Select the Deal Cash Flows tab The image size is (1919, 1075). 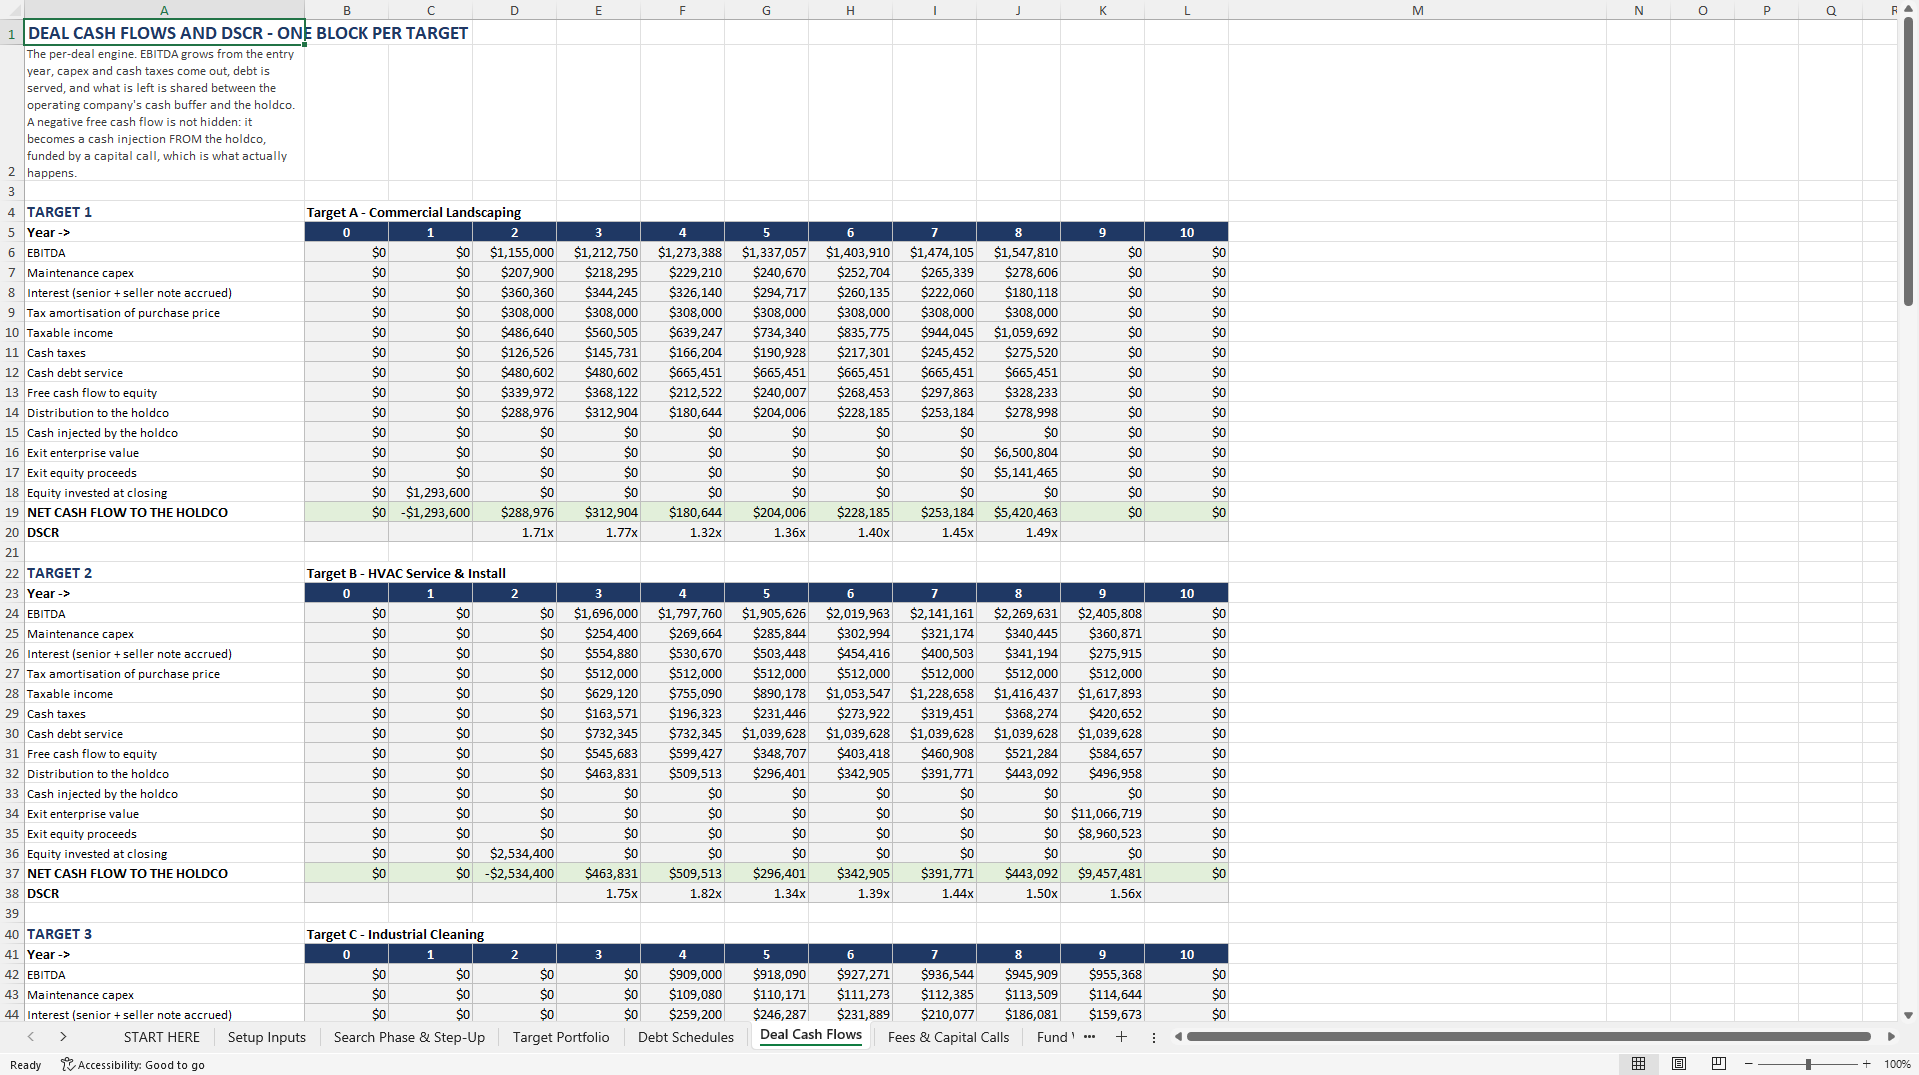click(x=811, y=1035)
